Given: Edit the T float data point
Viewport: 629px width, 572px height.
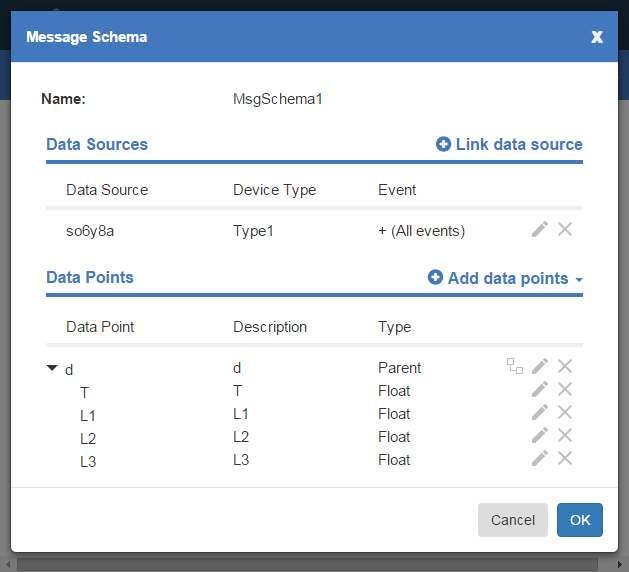Looking at the screenshot, I should [x=540, y=390].
